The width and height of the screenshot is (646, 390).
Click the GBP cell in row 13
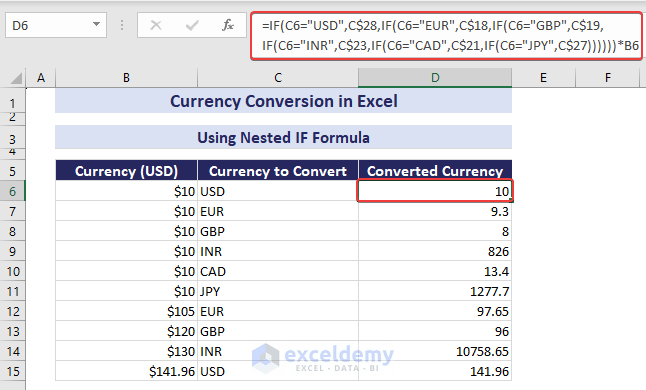278,331
